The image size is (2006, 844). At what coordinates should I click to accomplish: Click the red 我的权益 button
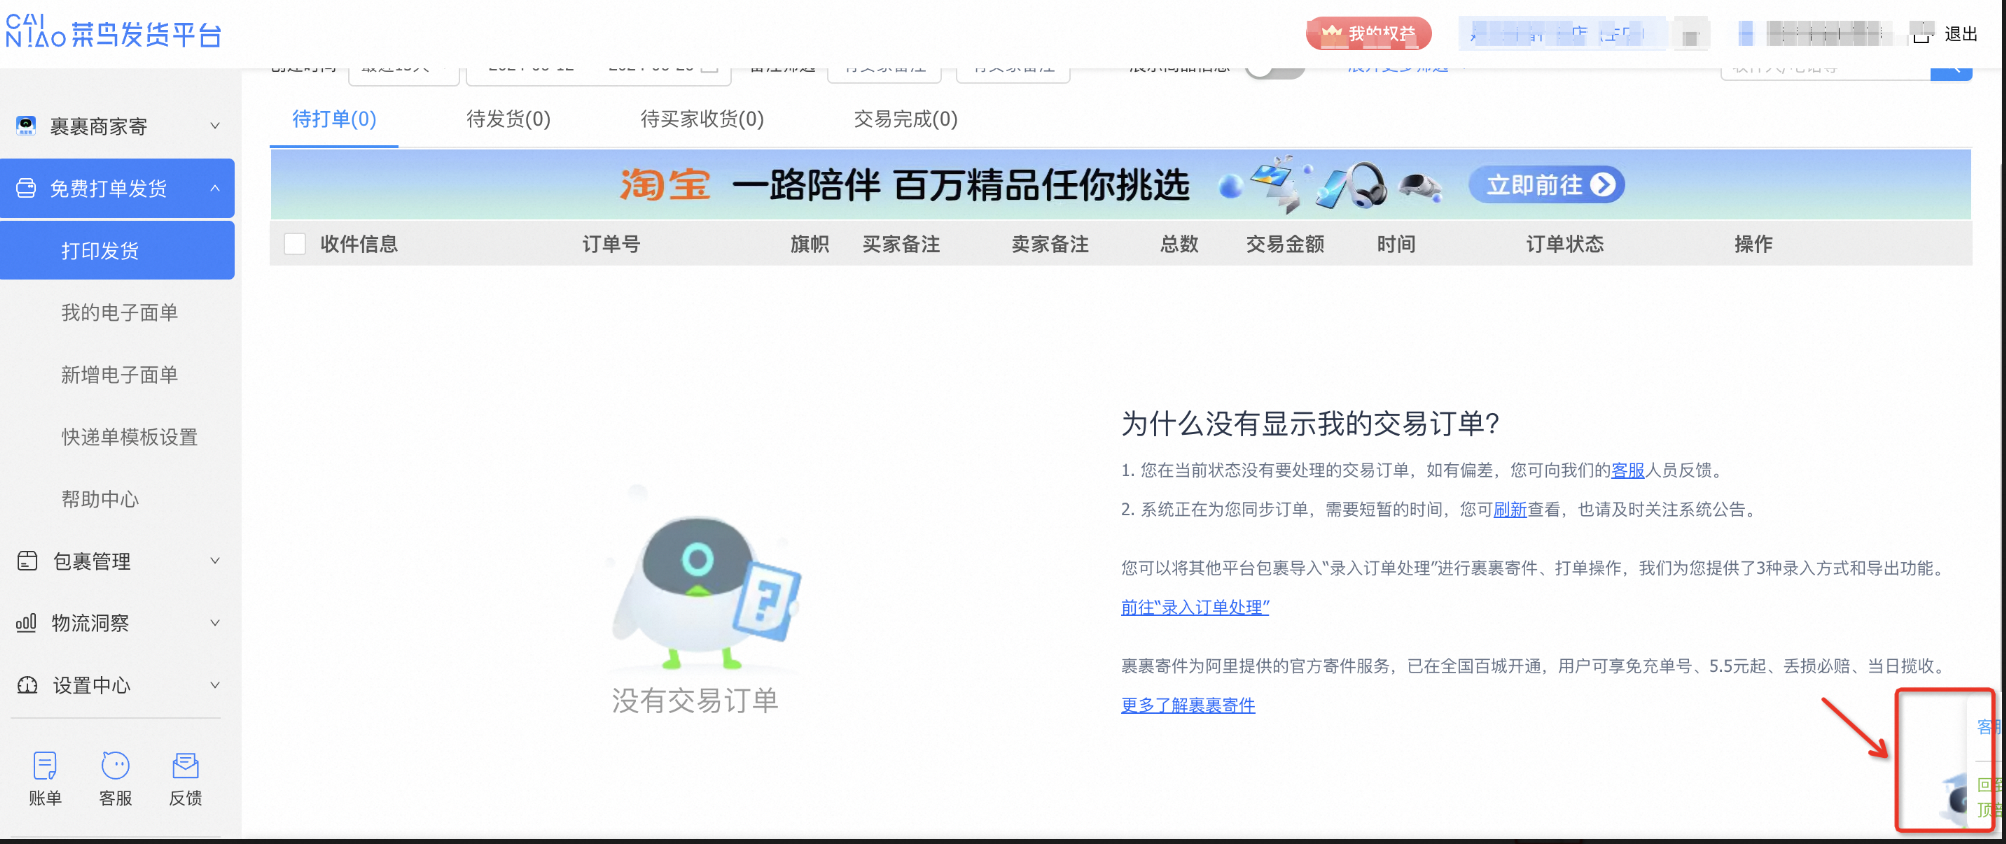pyautogui.click(x=1368, y=34)
